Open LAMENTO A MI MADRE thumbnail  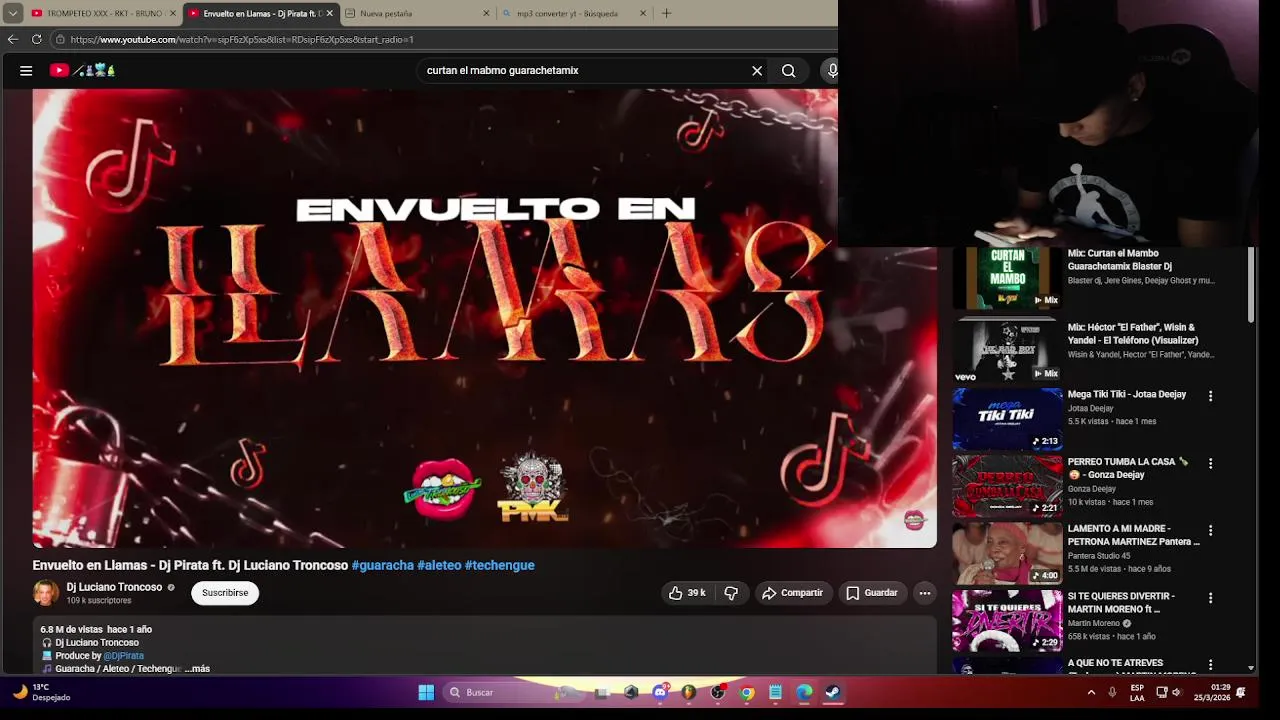pos(1007,553)
